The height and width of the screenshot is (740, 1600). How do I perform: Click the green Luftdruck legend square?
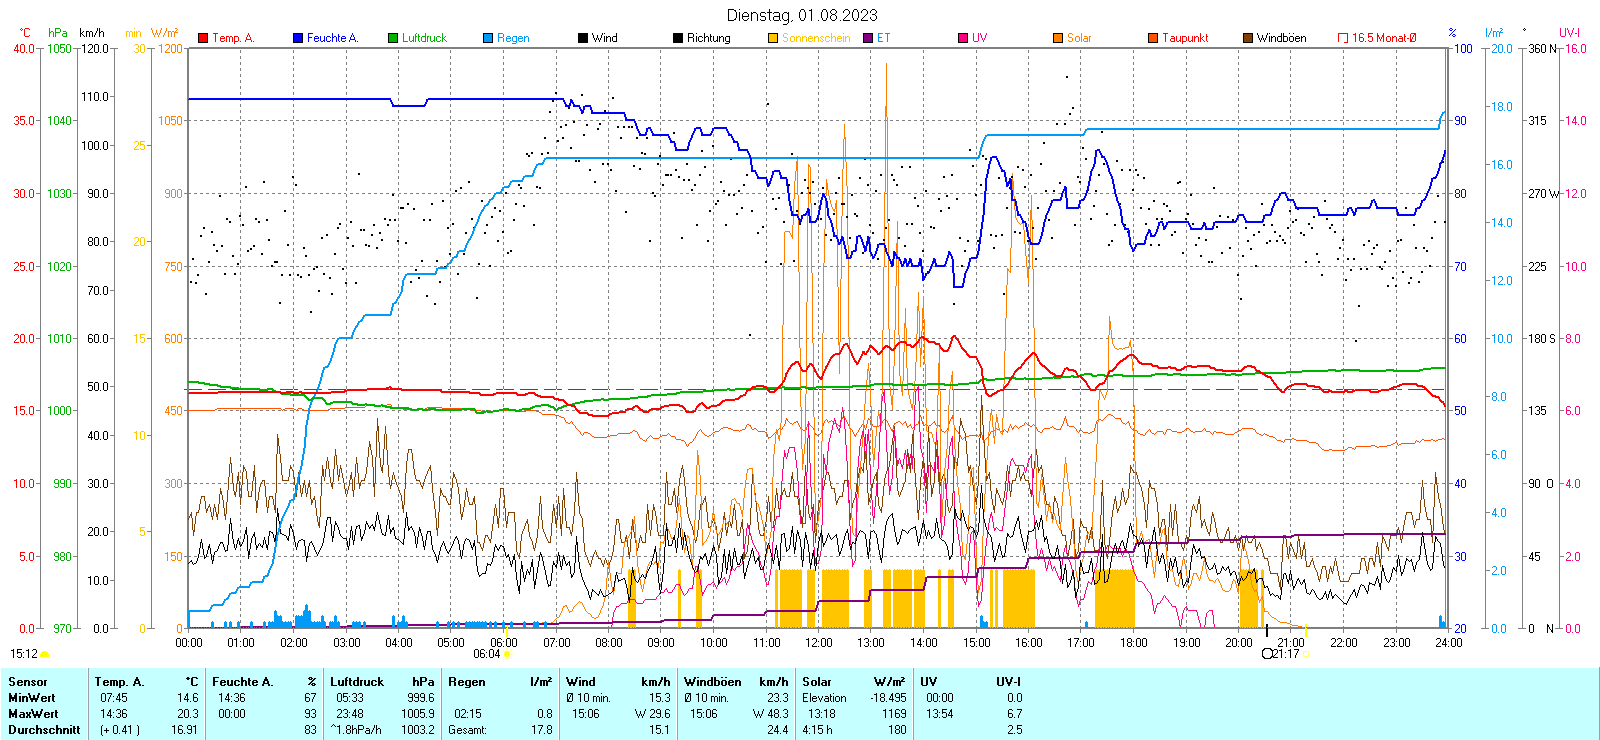pyautogui.click(x=393, y=38)
